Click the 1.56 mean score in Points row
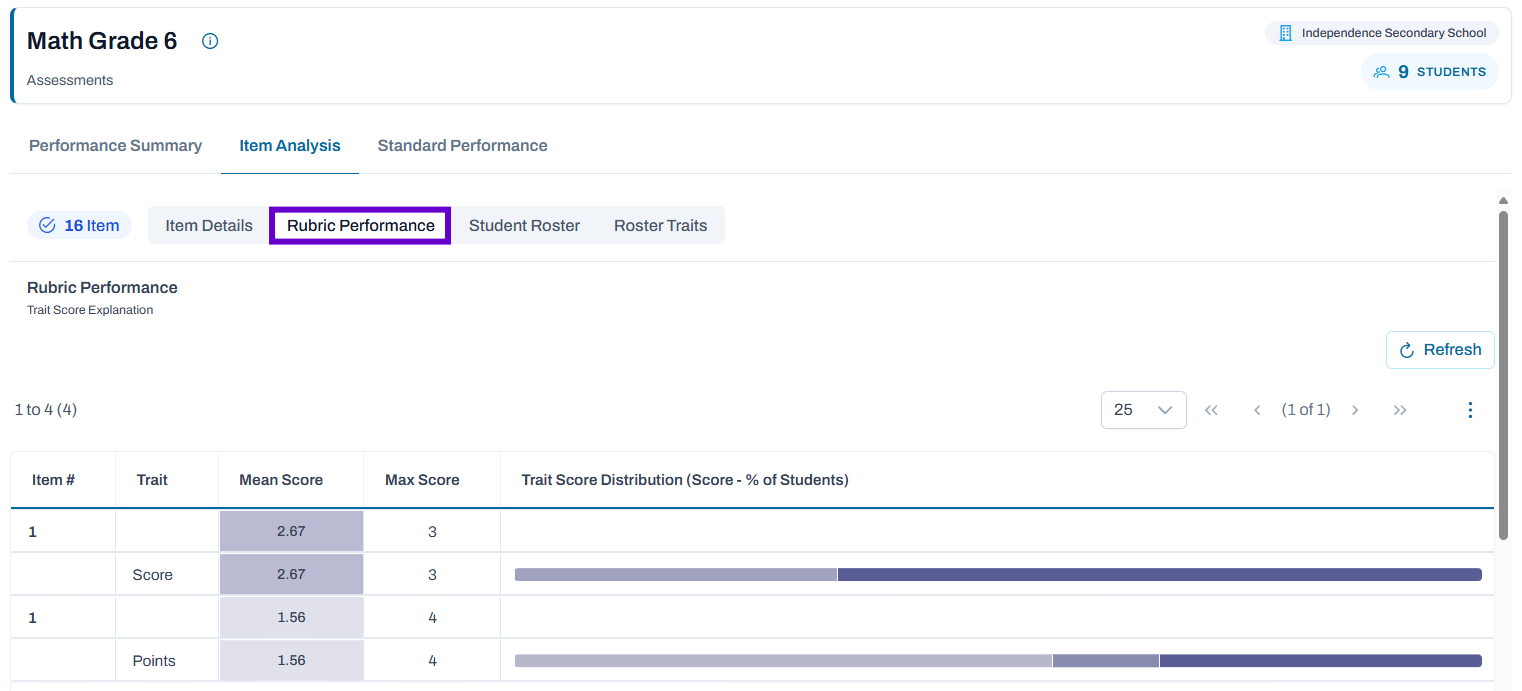Screen dimensions: 1522x691 [x=291, y=660]
